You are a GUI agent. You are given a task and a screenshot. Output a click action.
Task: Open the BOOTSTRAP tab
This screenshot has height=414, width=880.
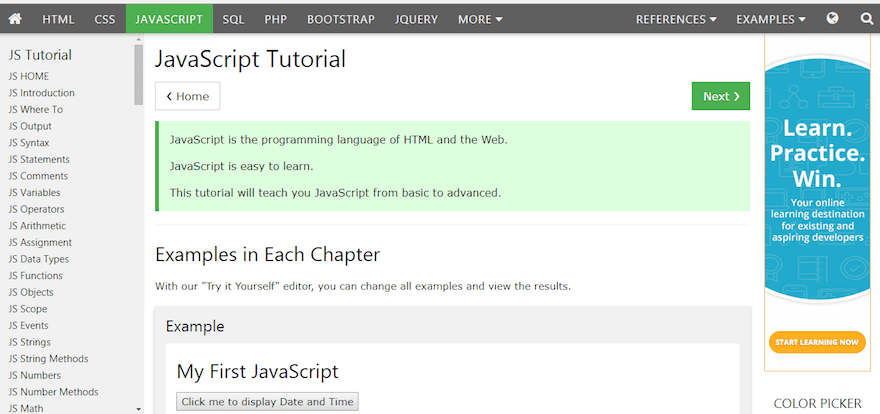(x=340, y=18)
